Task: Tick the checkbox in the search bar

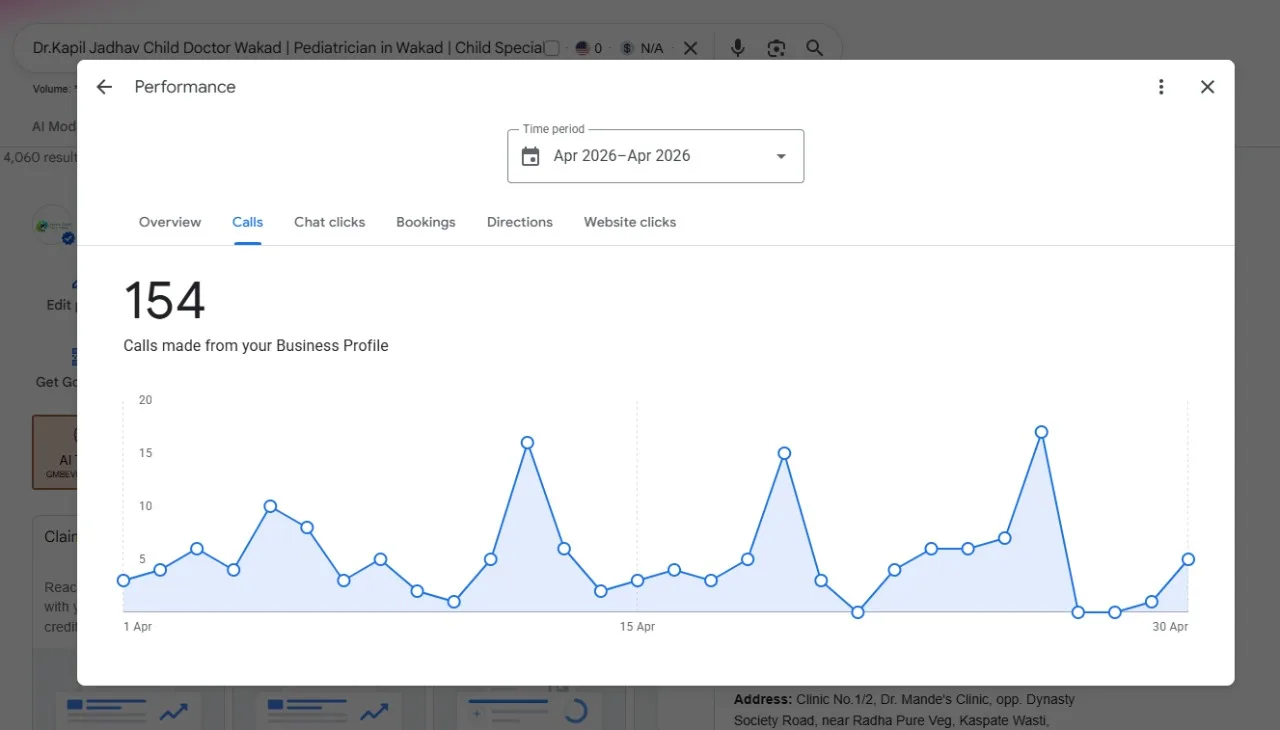Action: point(551,48)
